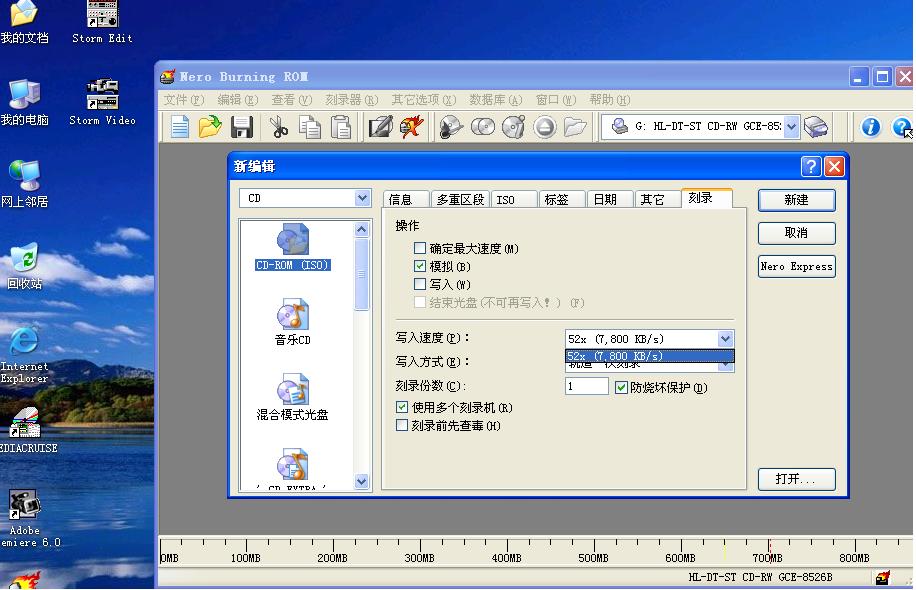
Task: Open Storm Video desktop shortcut
Action: pos(102,102)
